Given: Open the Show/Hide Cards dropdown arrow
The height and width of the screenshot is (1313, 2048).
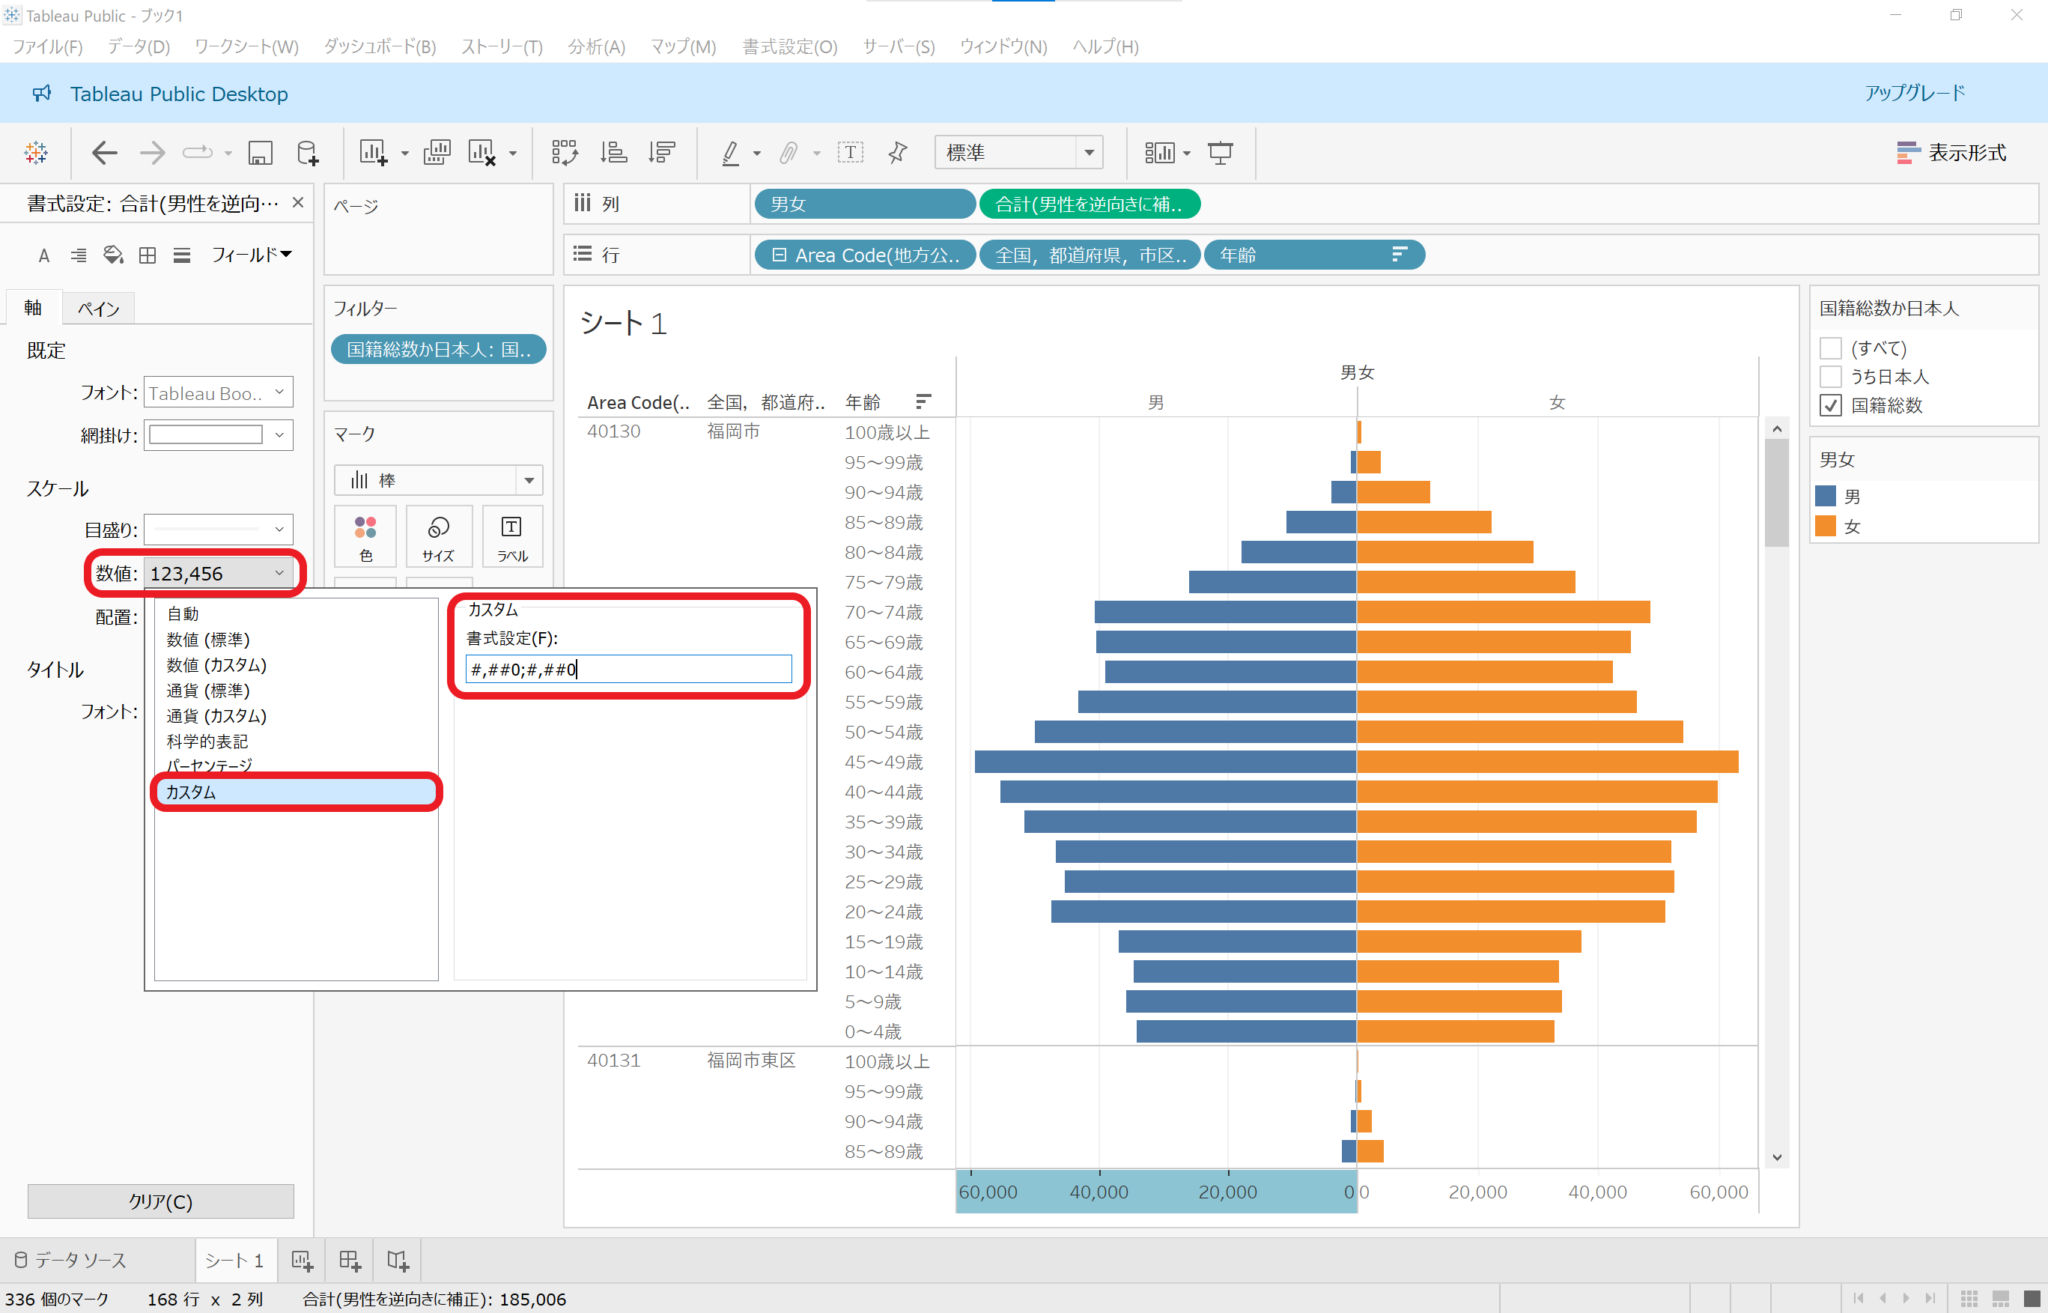Looking at the screenshot, I should pos(1187,153).
